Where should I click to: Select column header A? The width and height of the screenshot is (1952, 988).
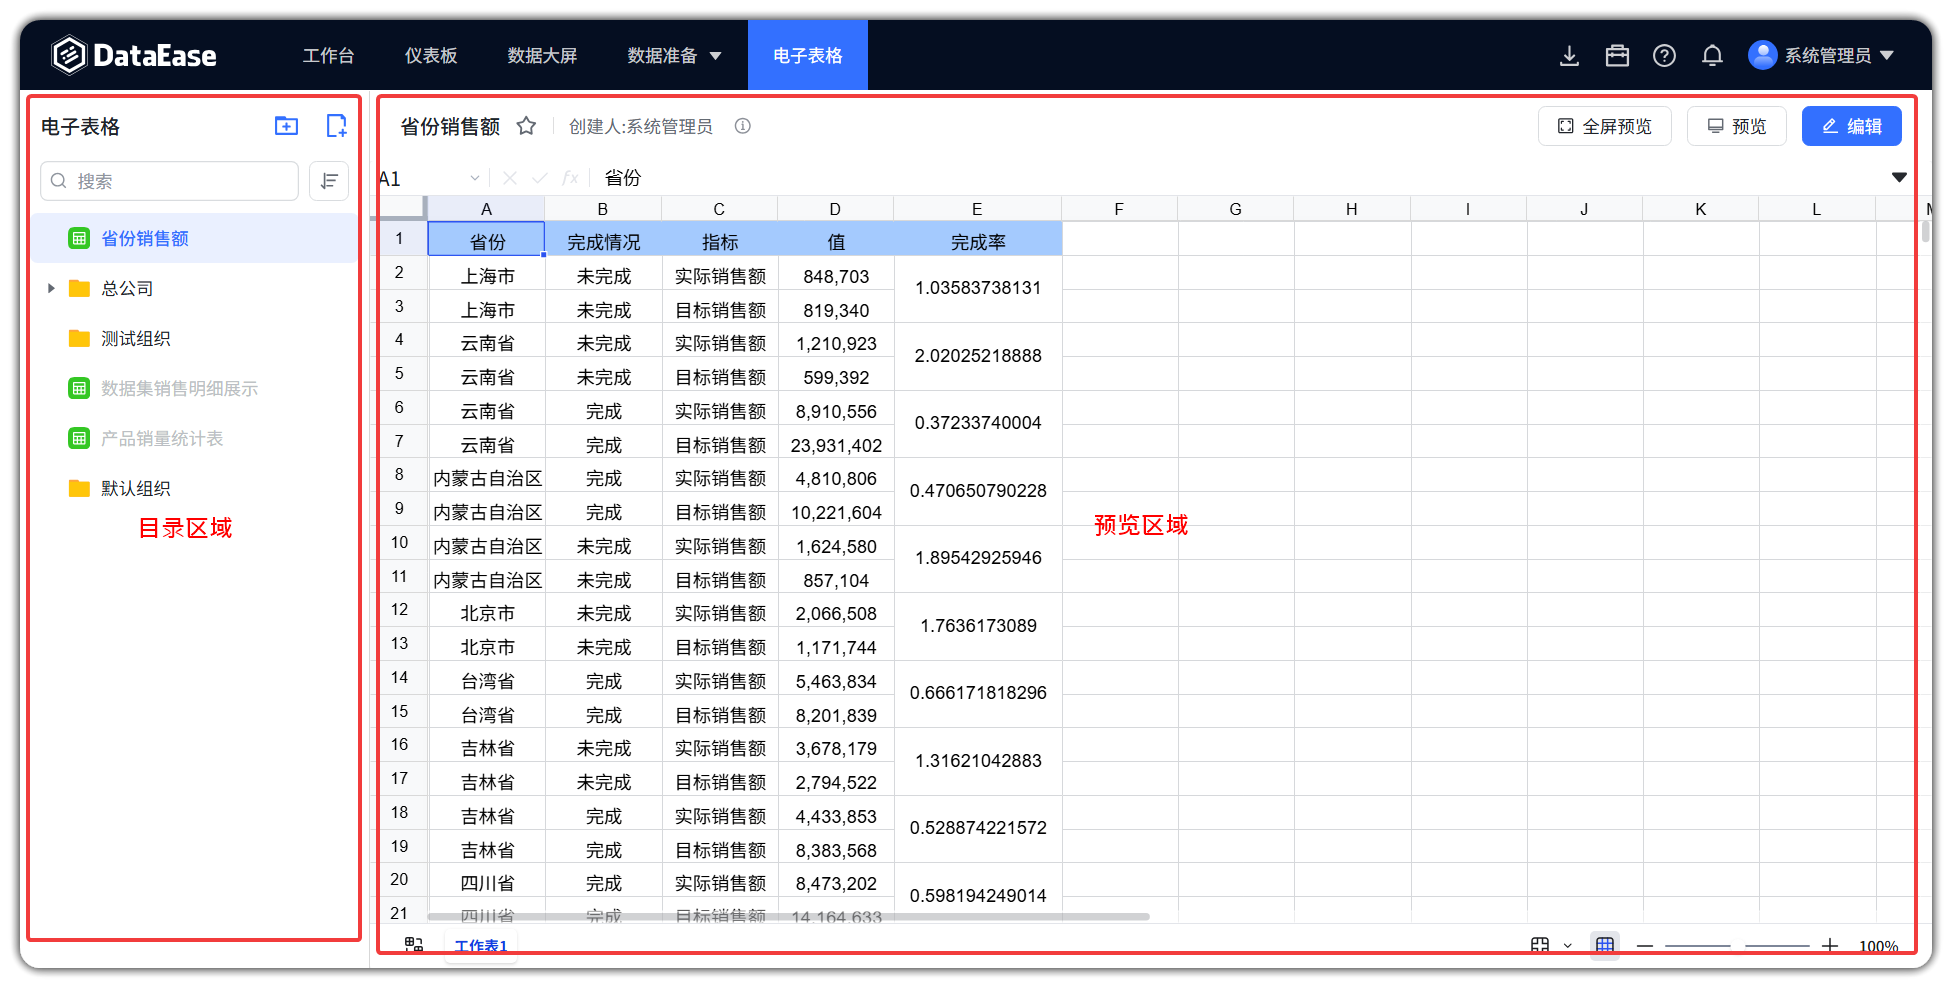tap(486, 209)
